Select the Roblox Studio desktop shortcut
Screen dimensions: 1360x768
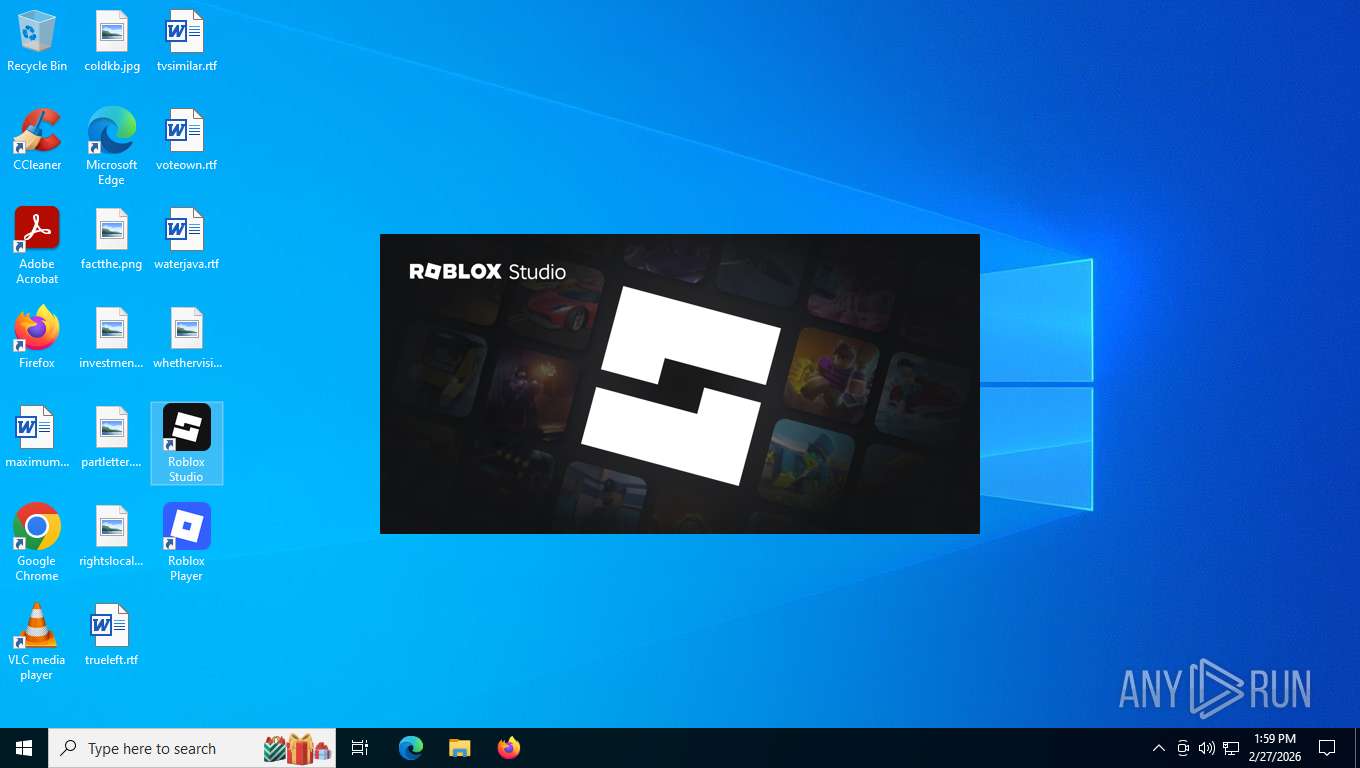pos(186,443)
